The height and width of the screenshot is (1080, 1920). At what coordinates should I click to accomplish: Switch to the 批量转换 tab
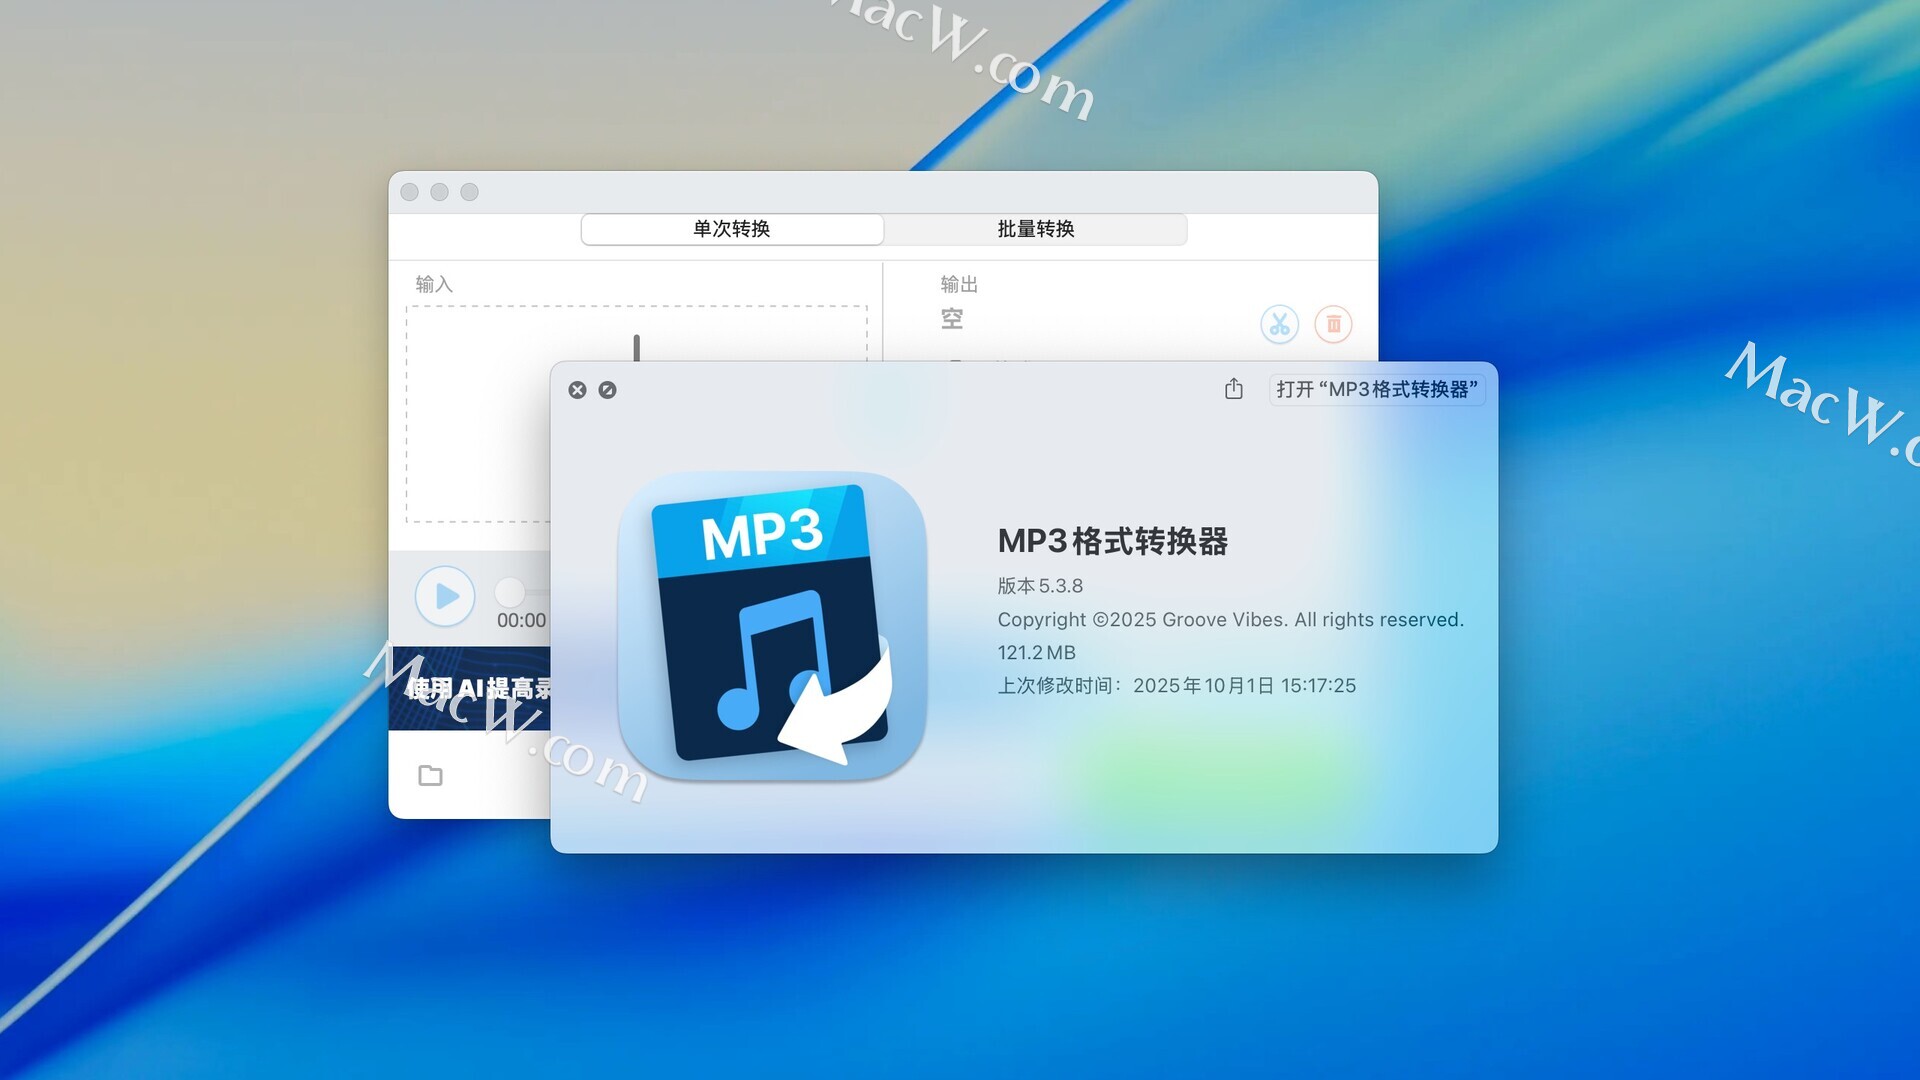(x=1036, y=229)
